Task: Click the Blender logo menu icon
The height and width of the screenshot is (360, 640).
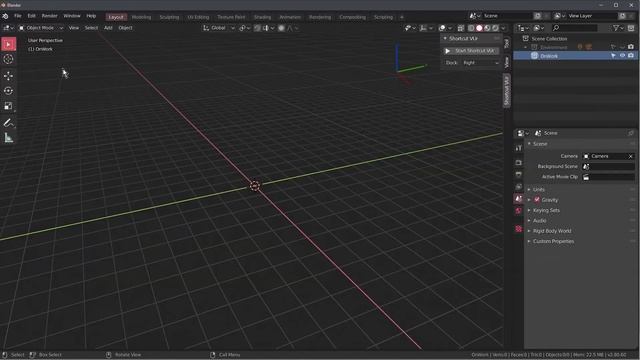Action: pyautogui.click(x=5, y=16)
